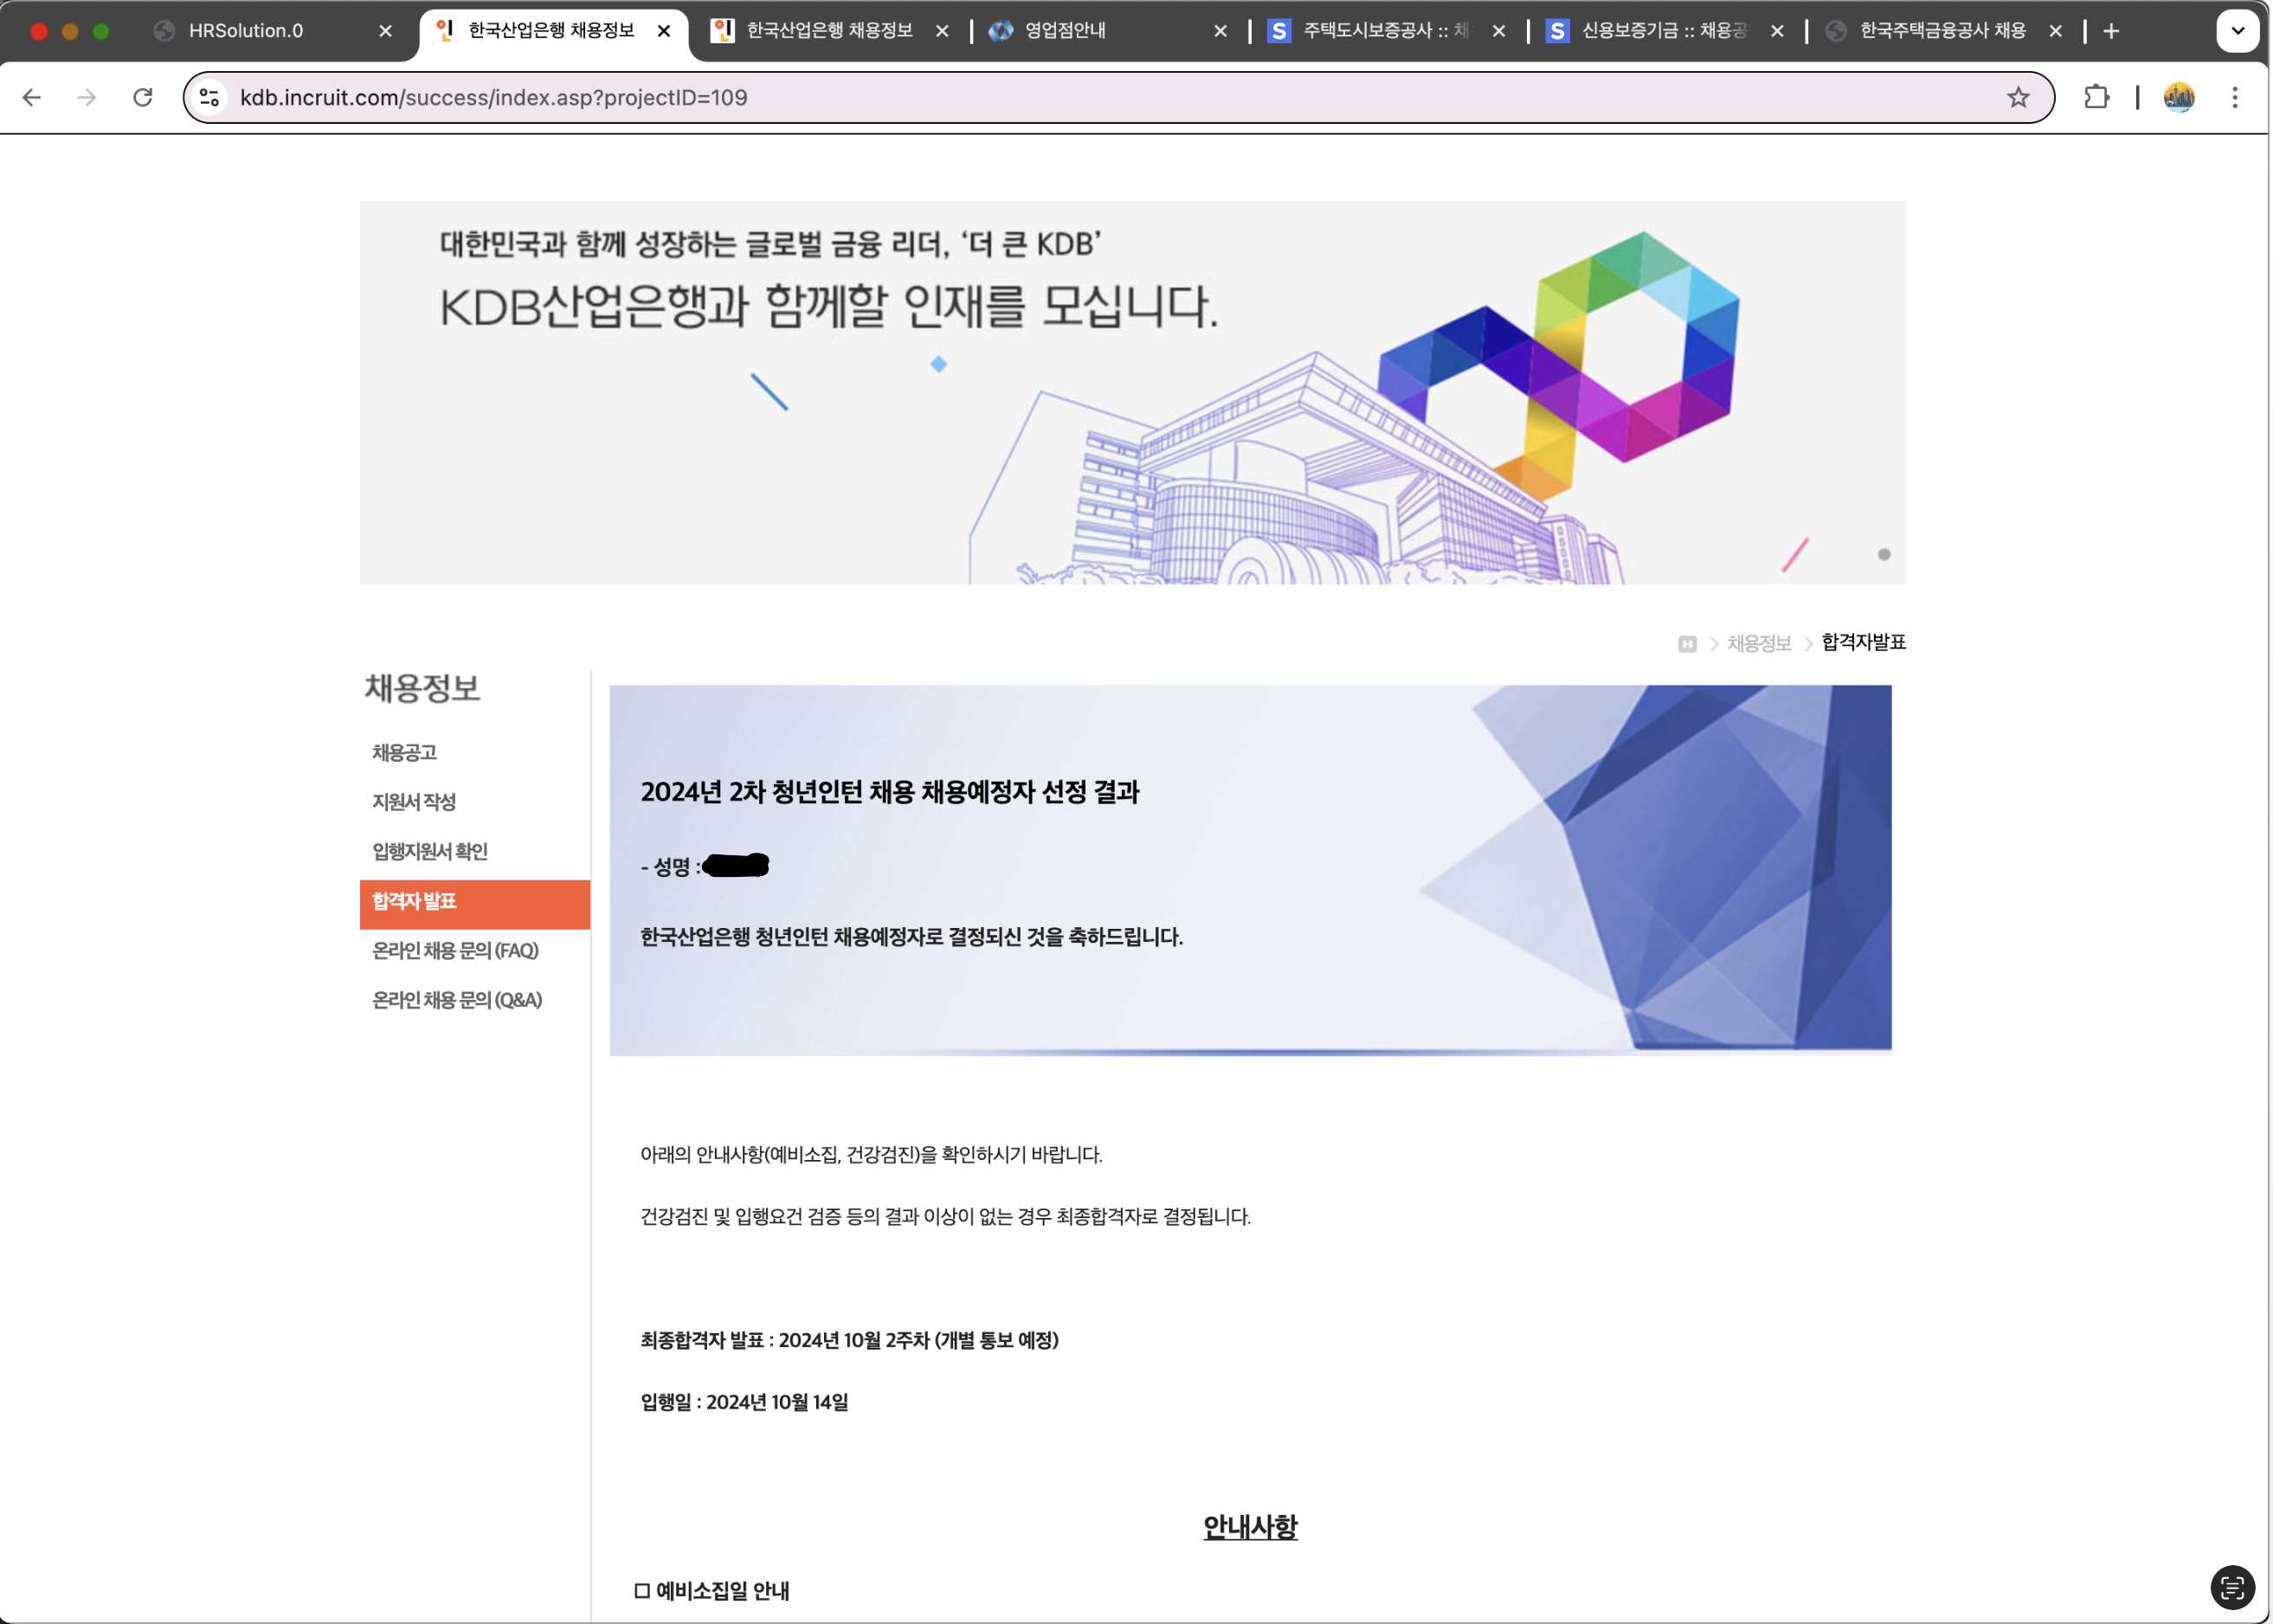The width and height of the screenshot is (2273, 1624).
Task: Click the back navigation arrow
Action: click(x=33, y=97)
